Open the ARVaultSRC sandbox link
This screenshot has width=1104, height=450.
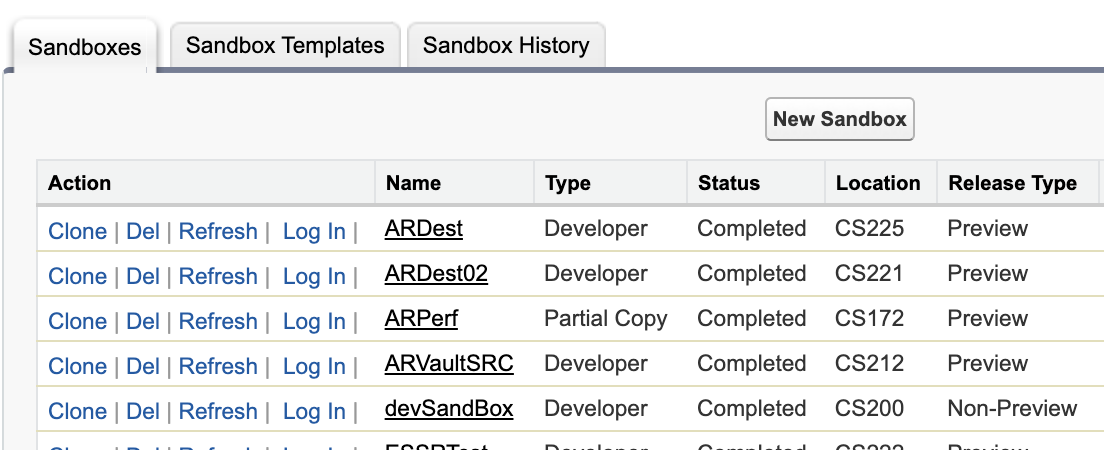point(449,364)
